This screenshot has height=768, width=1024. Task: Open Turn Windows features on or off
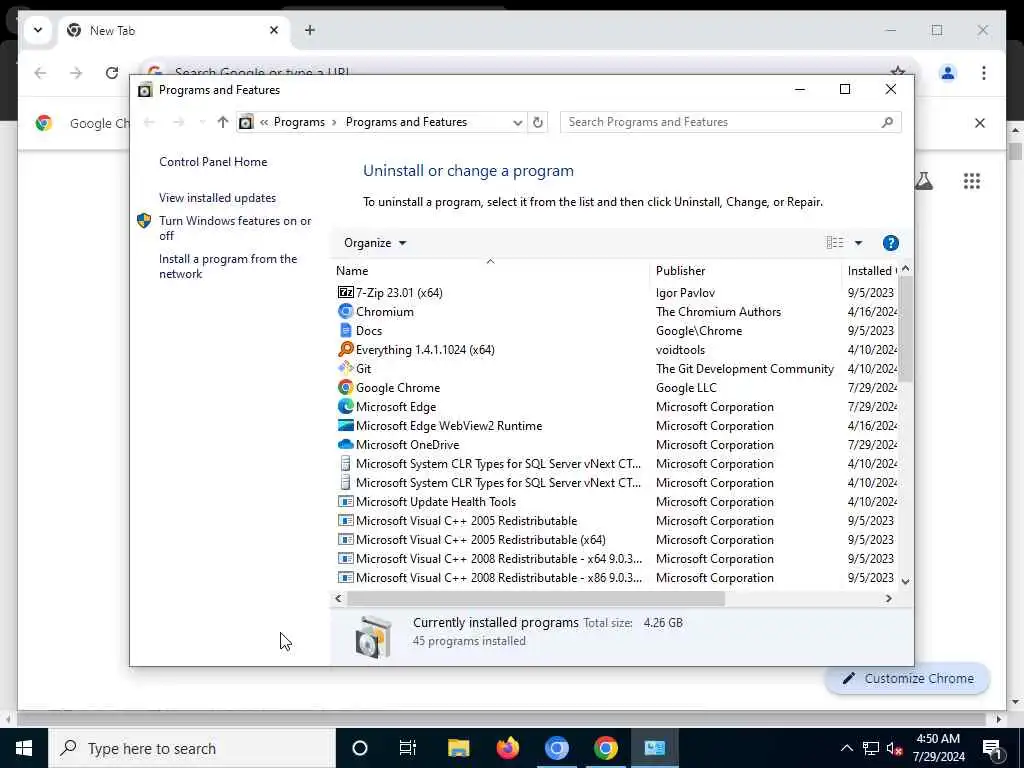click(235, 228)
